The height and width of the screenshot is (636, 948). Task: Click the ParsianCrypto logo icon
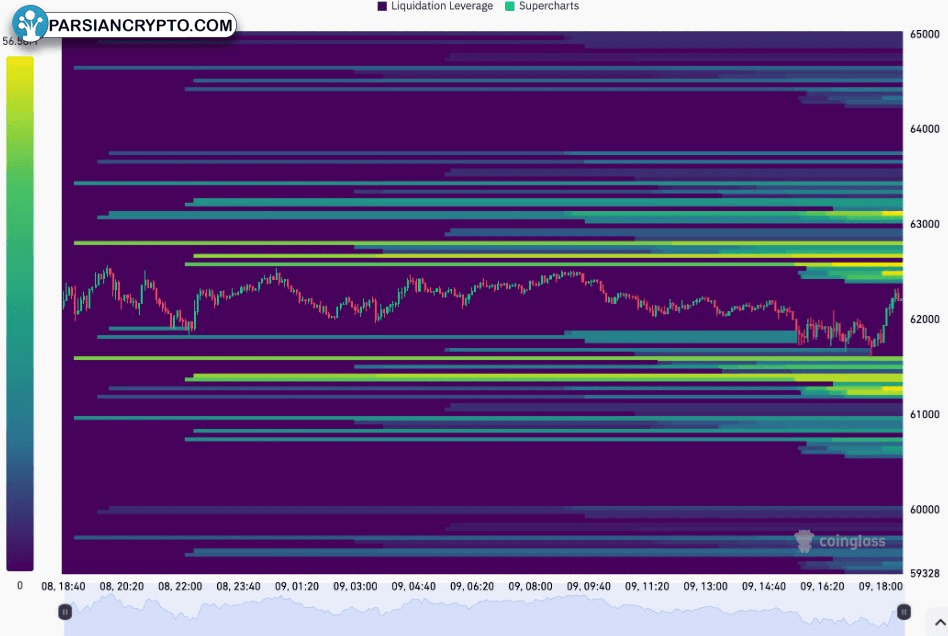click(x=30, y=24)
